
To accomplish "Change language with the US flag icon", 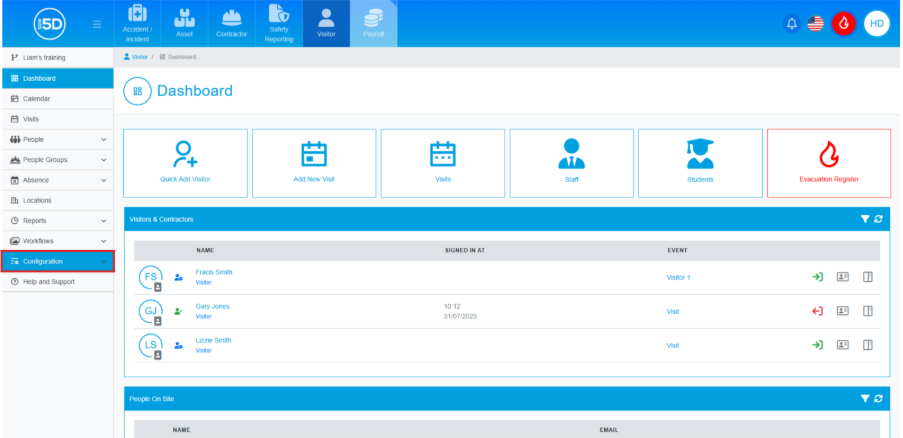I will (815, 24).
